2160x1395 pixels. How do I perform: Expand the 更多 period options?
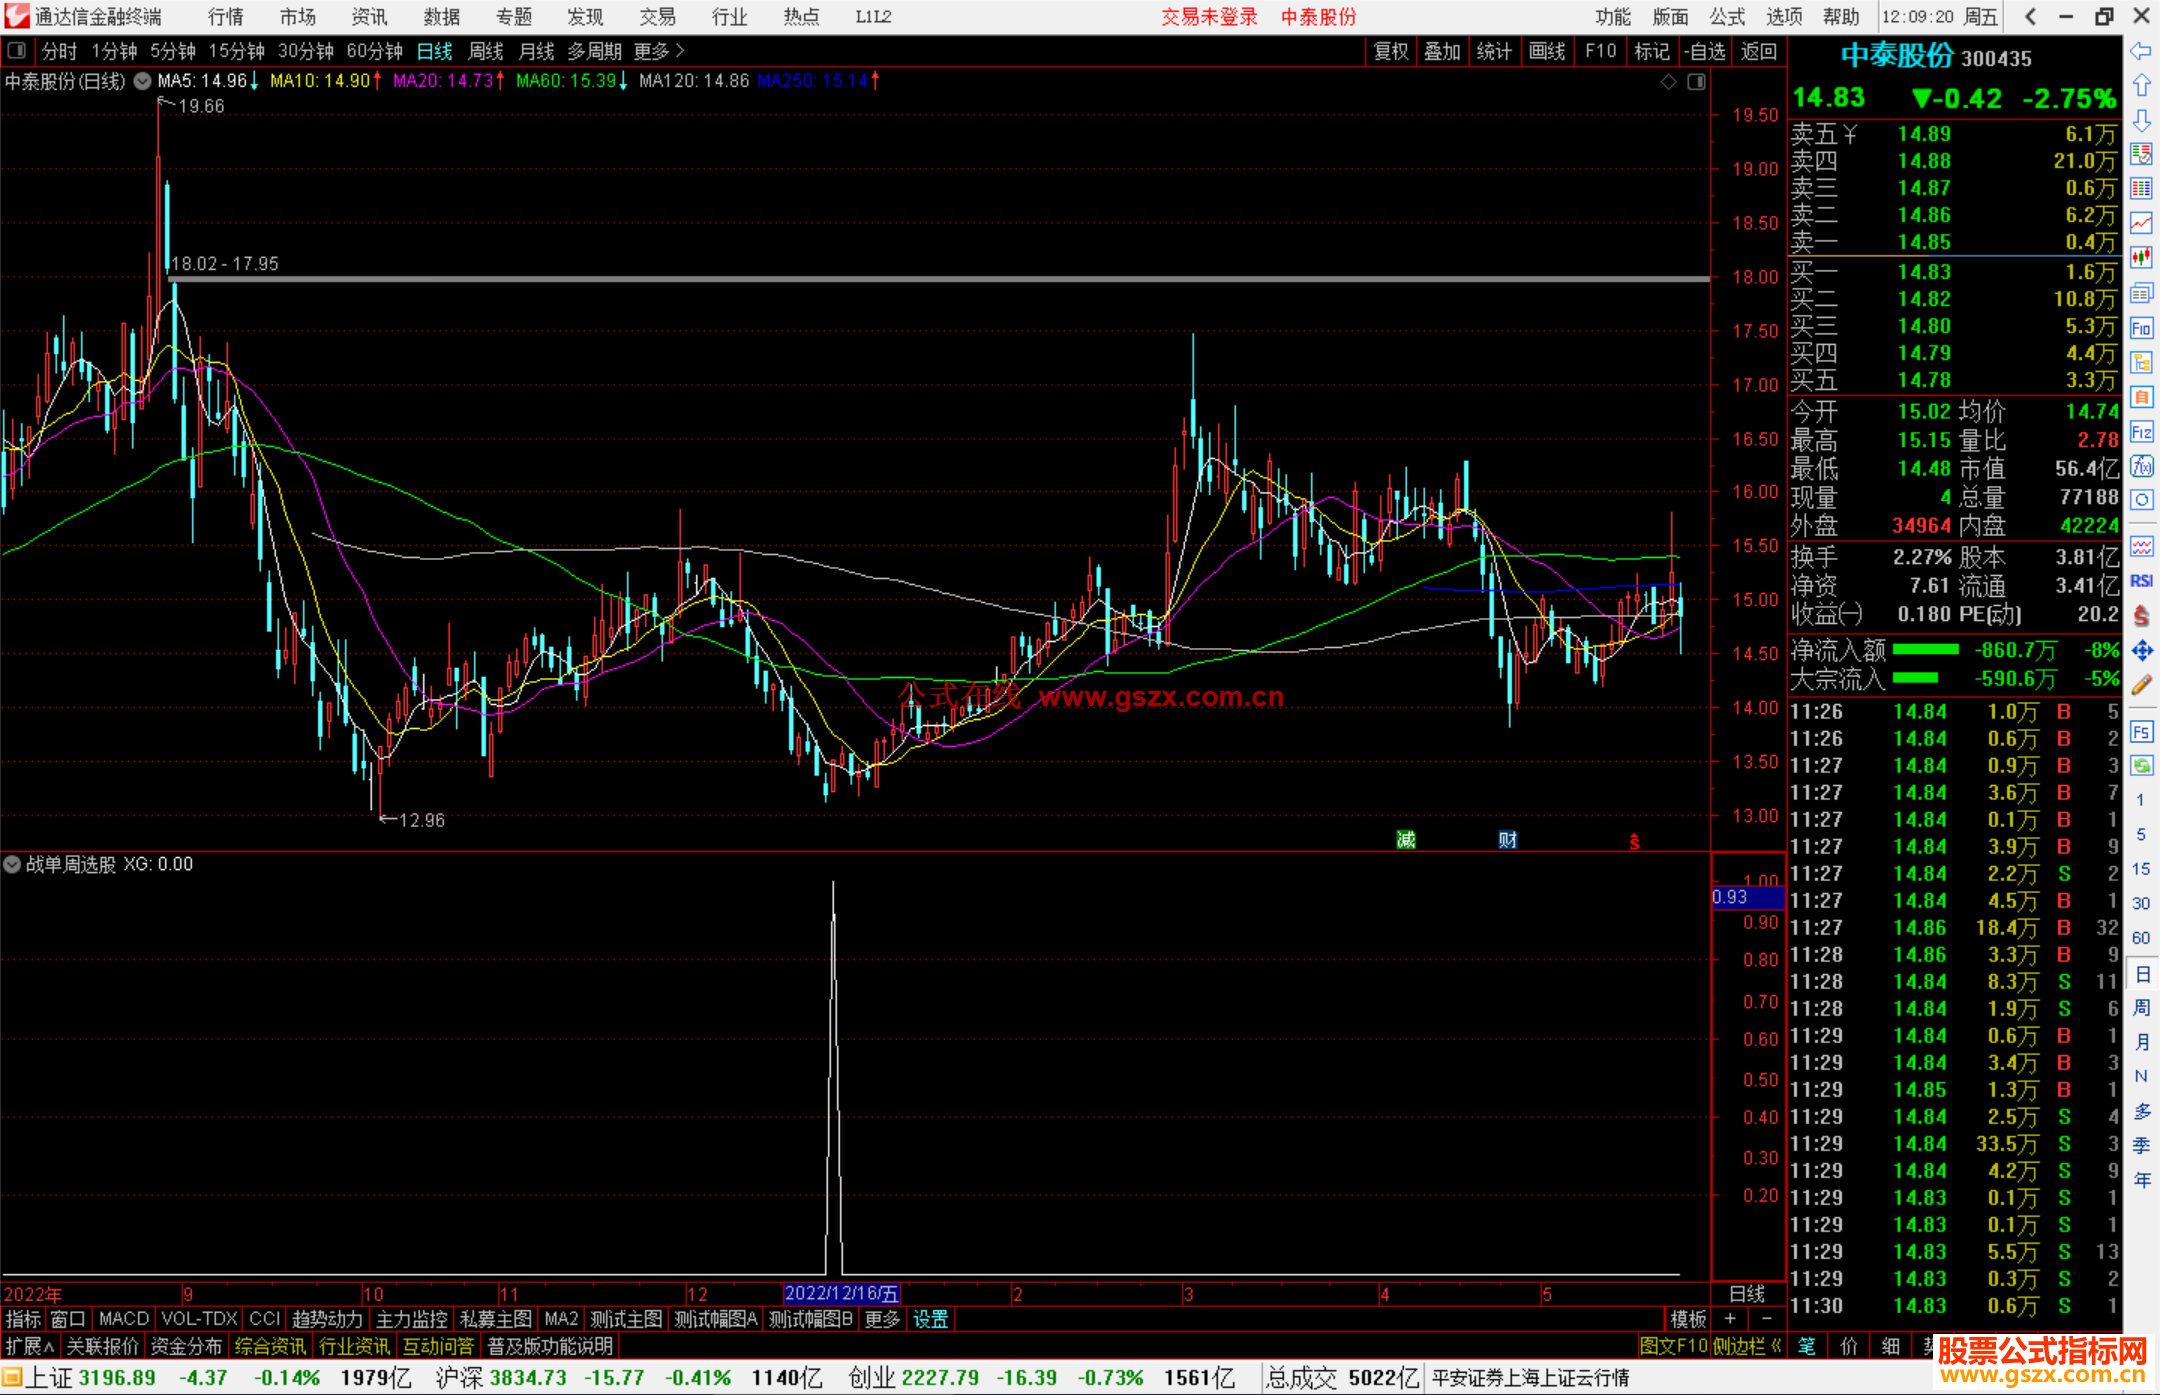658,51
